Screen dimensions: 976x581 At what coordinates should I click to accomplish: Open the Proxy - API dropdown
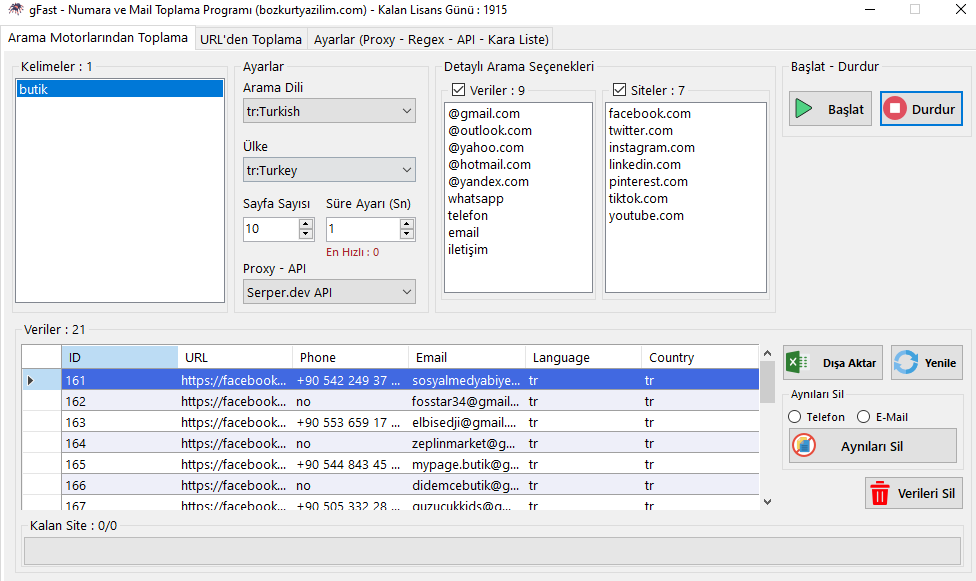(329, 292)
